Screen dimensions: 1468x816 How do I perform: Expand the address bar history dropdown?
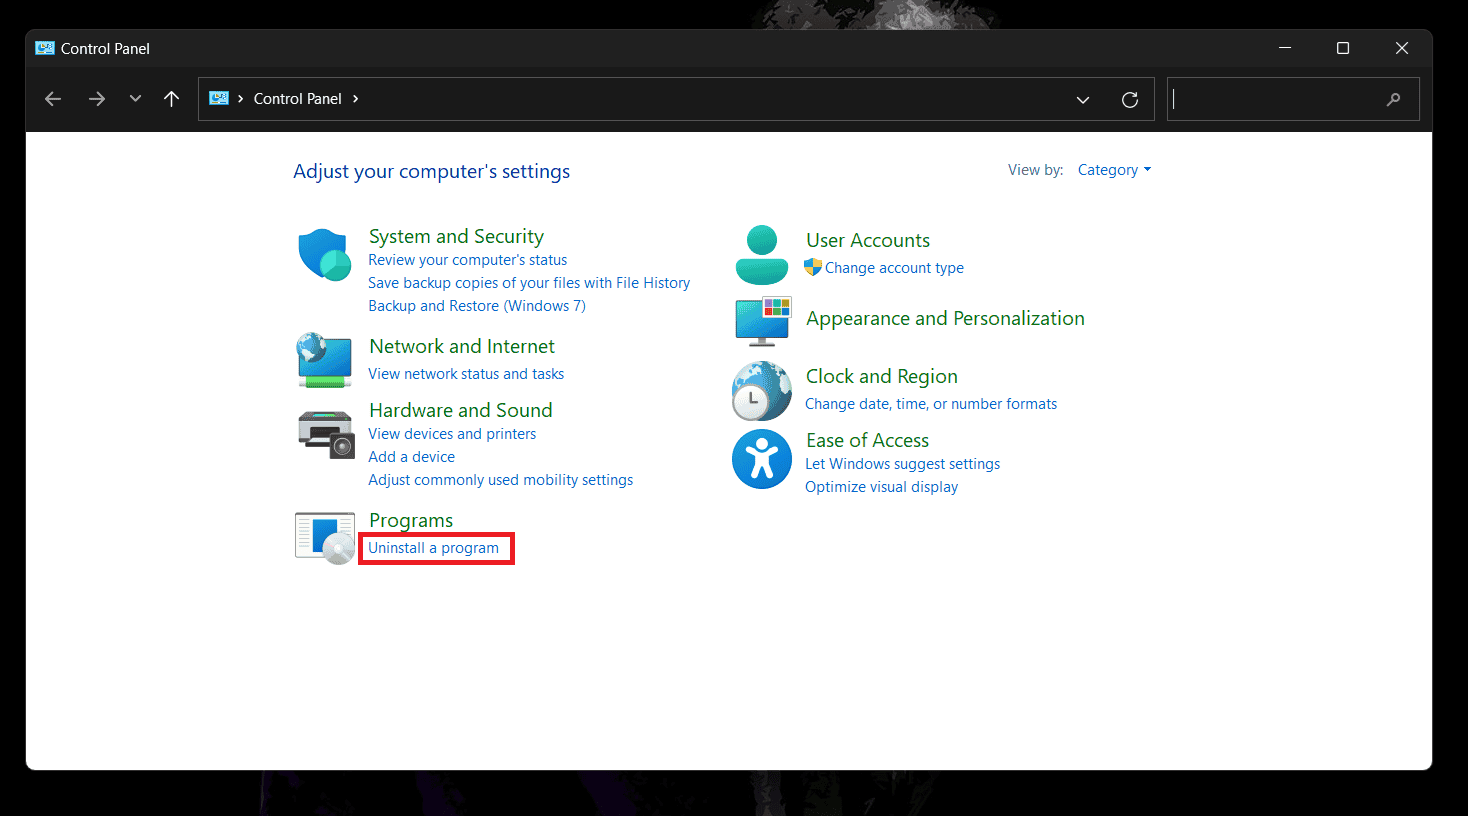click(x=1082, y=99)
